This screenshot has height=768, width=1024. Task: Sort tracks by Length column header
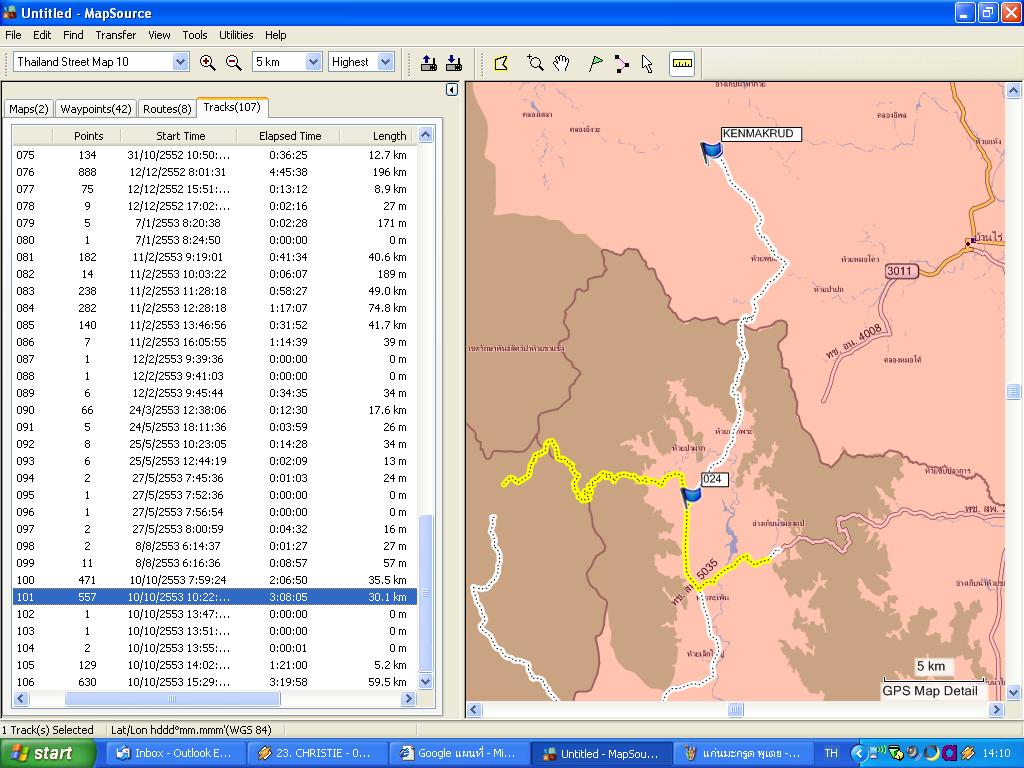[x=389, y=136]
